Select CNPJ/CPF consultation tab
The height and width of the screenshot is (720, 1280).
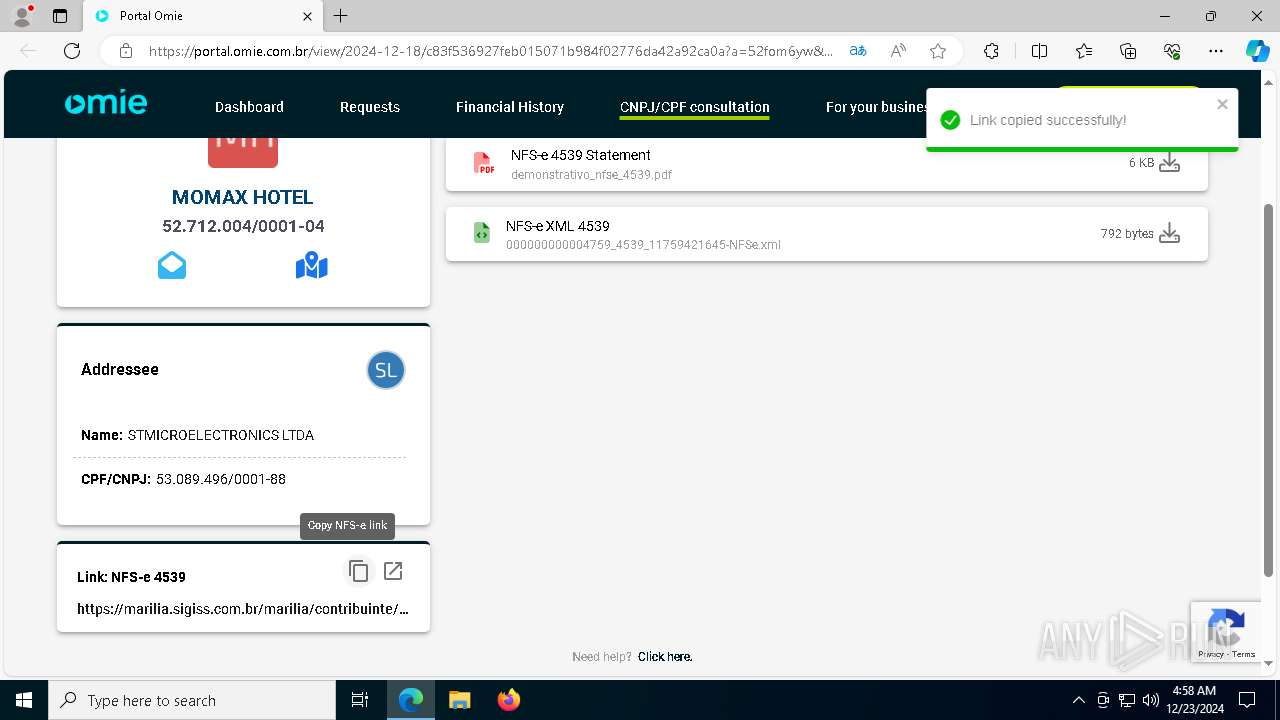click(695, 107)
